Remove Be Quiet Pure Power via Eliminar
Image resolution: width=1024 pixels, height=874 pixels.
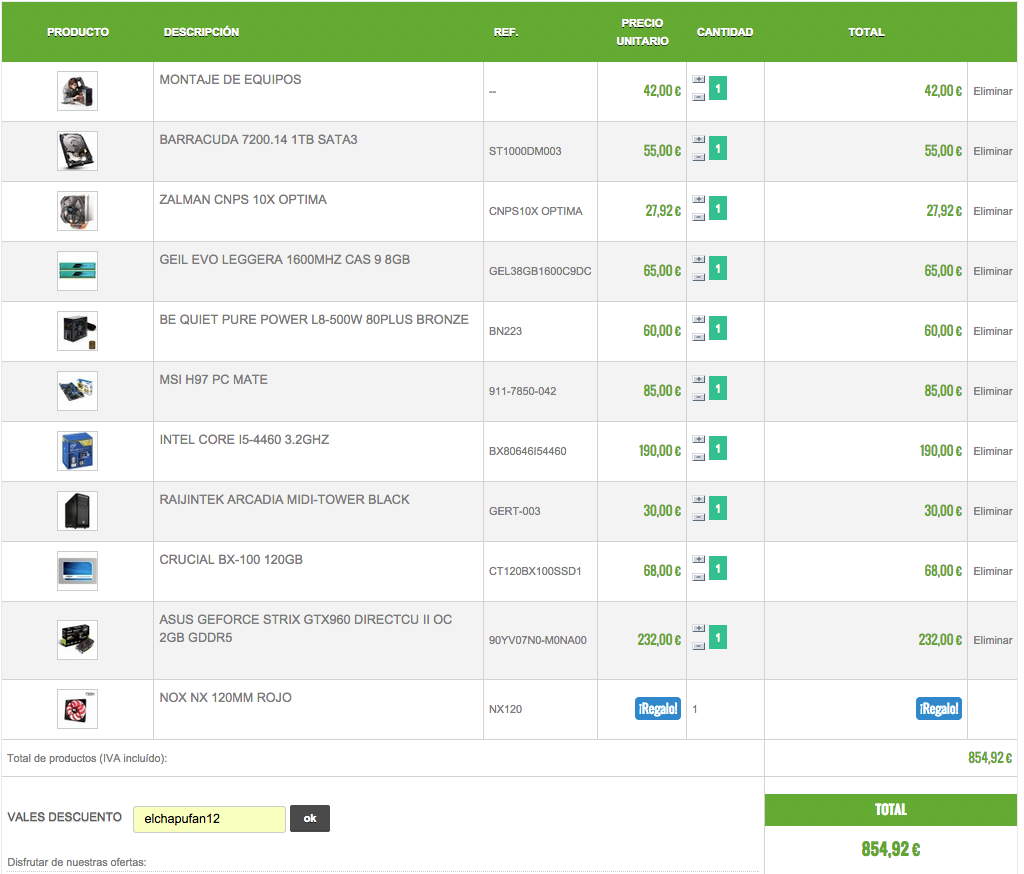coord(992,332)
